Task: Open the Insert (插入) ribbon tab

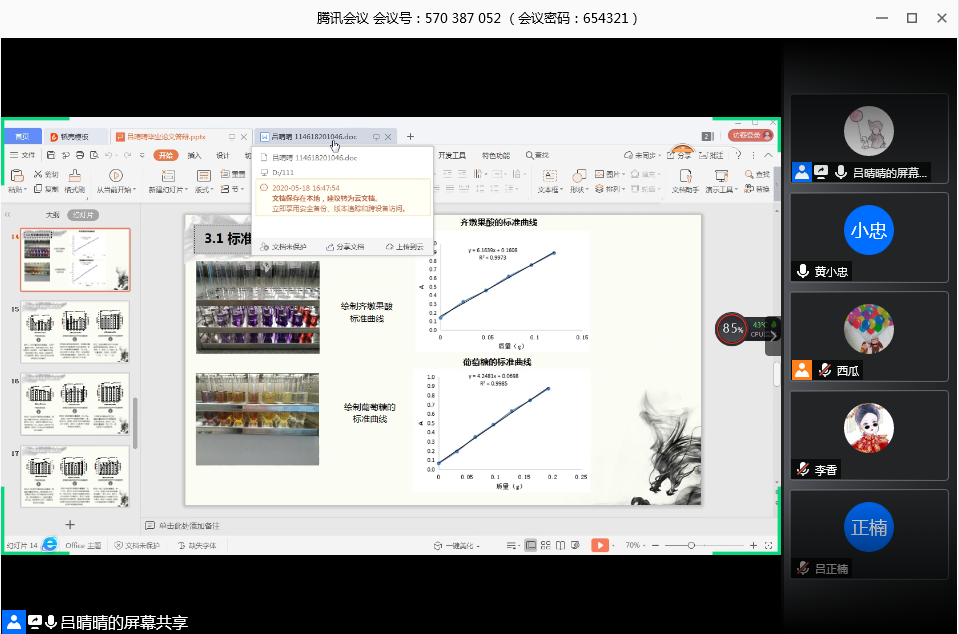Action: click(194, 155)
